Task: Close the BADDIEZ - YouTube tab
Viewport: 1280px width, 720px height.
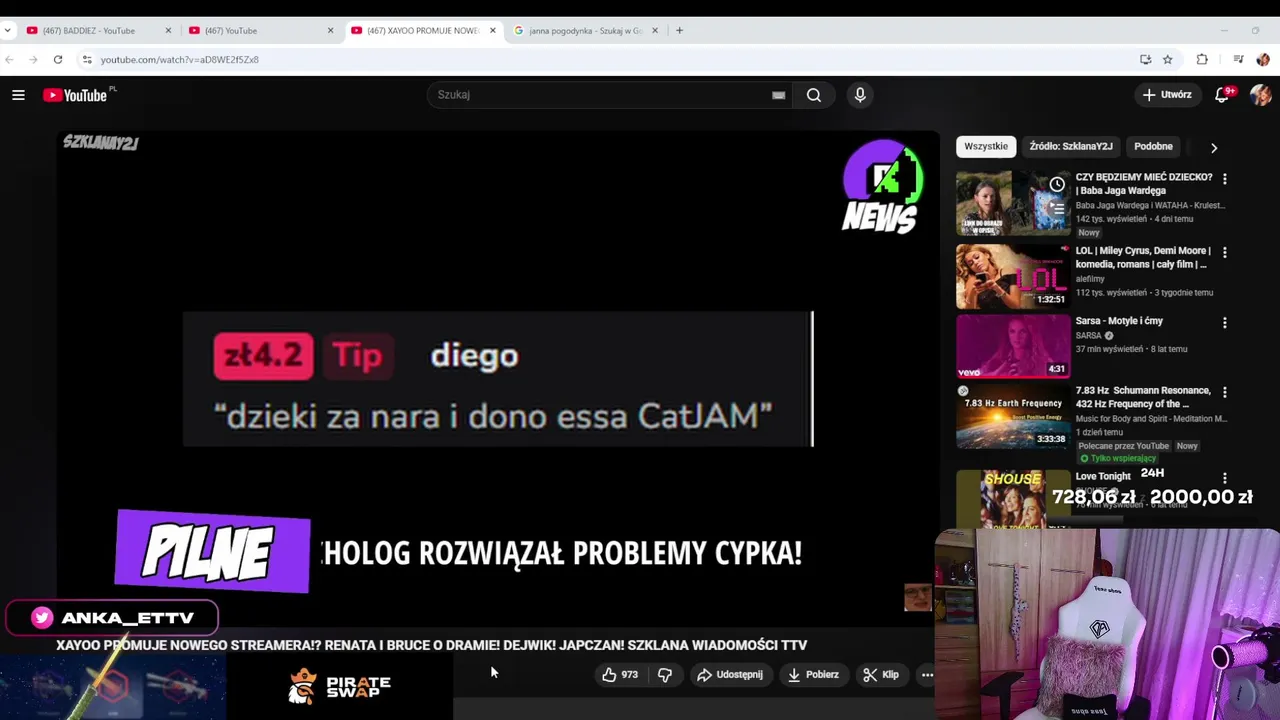Action: 168,31
